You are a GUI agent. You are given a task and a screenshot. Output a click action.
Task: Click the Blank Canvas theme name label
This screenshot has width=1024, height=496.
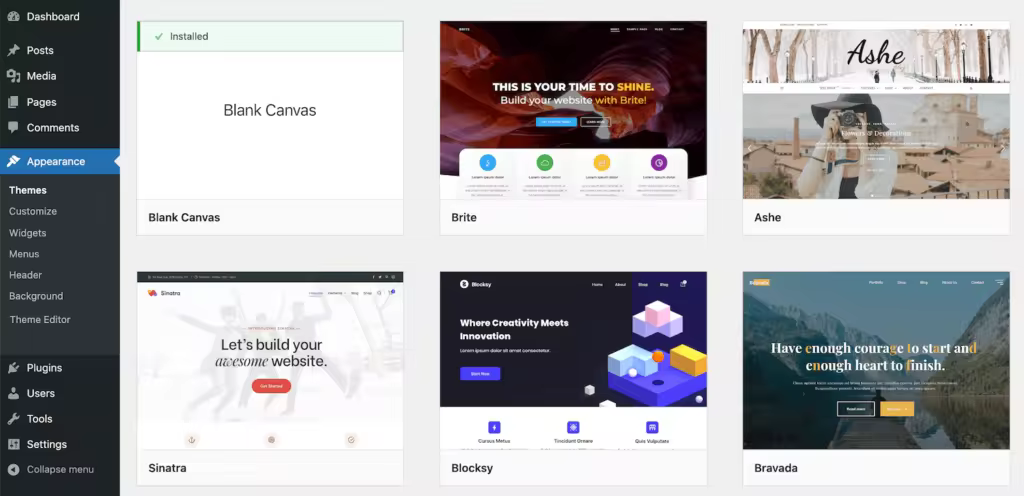pyautogui.click(x=184, y=217)
